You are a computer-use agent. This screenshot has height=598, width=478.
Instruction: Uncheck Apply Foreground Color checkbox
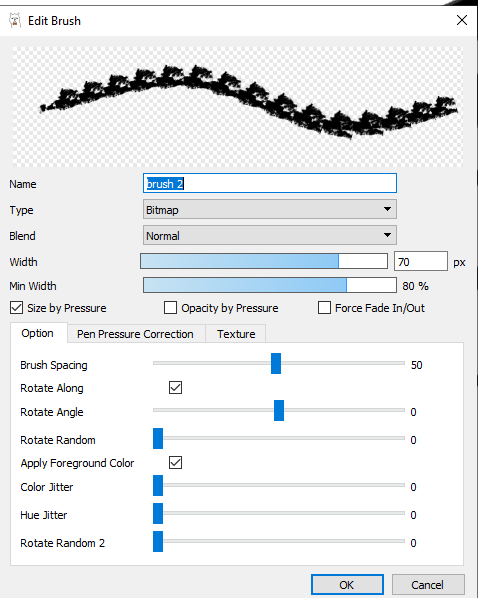tap(175, 463)
